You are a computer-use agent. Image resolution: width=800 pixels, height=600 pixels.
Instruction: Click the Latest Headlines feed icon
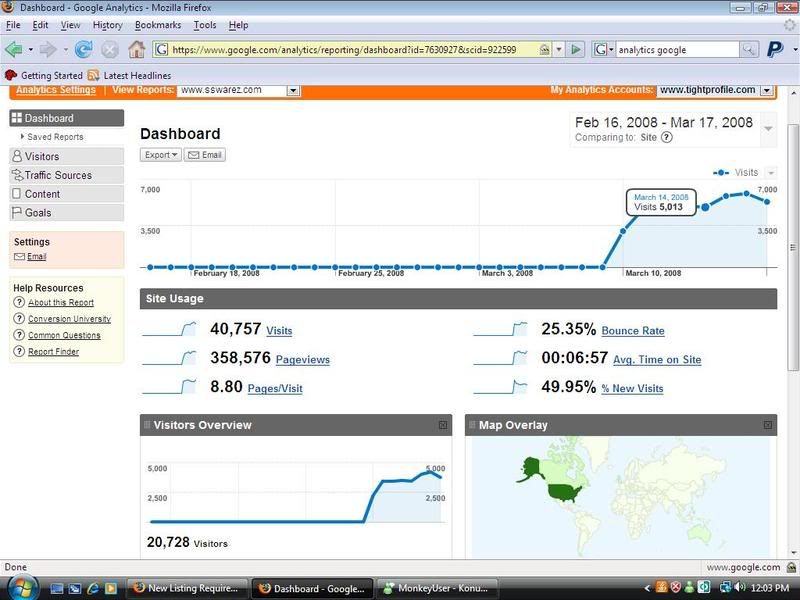pos(93,75)
